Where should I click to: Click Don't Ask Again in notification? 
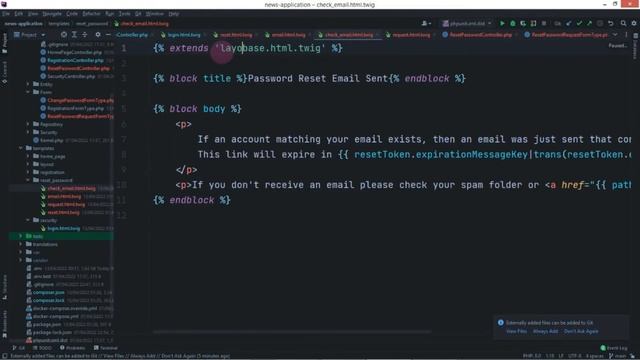point(581,331)
